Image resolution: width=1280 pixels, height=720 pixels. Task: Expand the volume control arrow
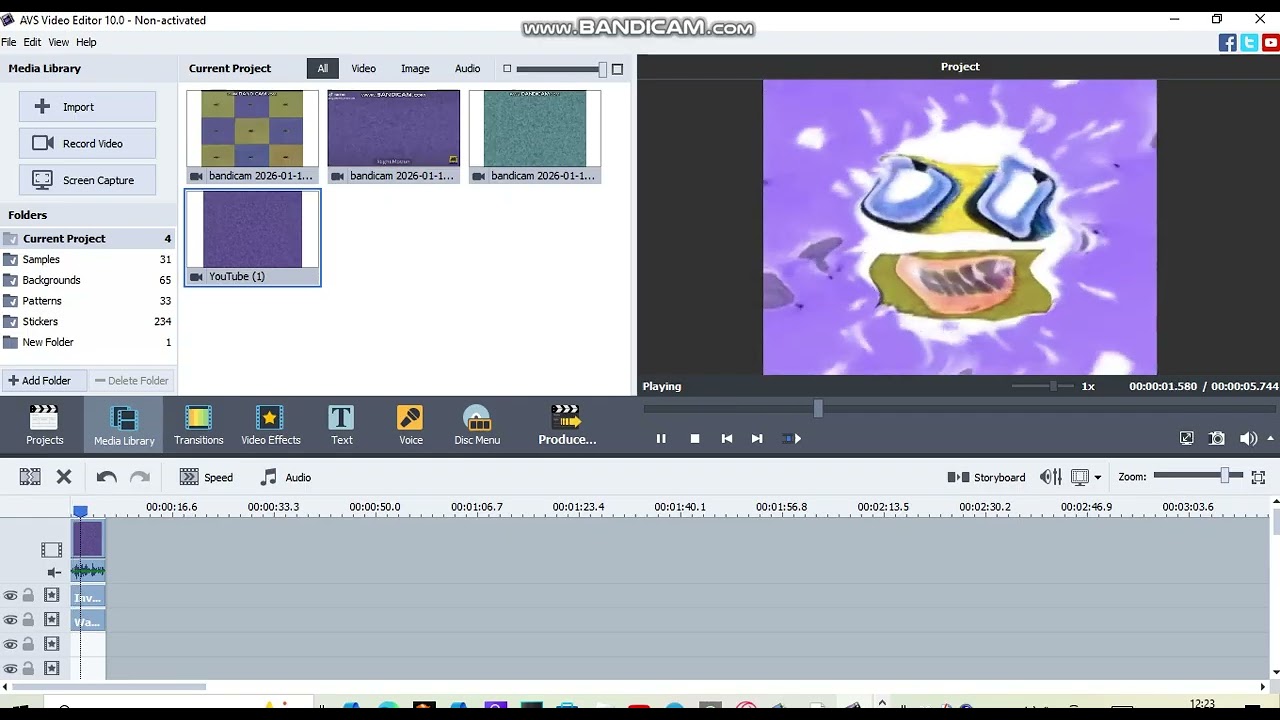coord(1271,438)
